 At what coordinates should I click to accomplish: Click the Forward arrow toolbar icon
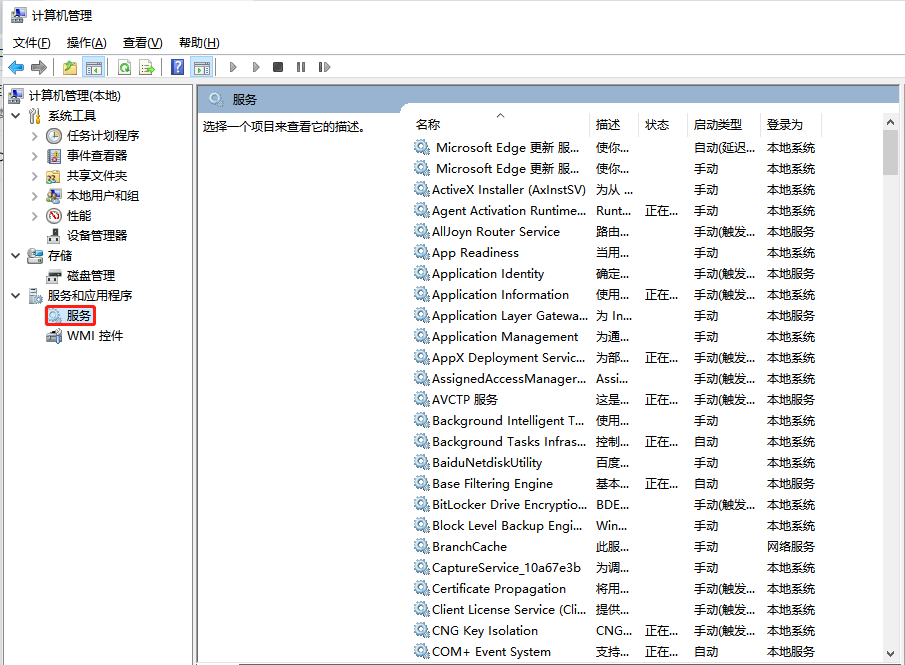(x=39, y=68)
